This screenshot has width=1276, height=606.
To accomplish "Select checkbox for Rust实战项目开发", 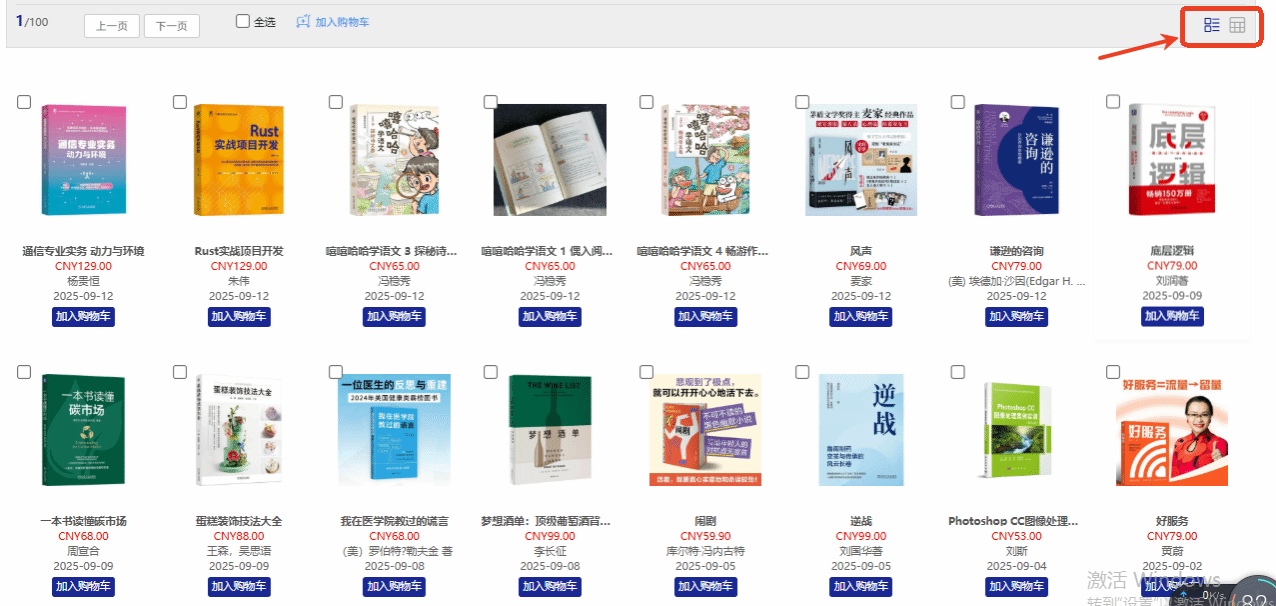I will [x=180, y=102].
